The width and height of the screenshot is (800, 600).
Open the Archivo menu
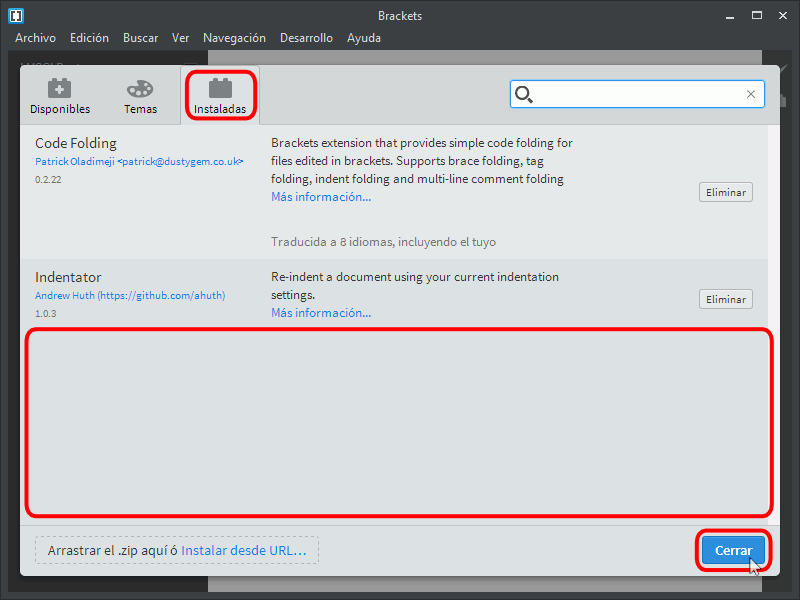click(x=35, y=38)
